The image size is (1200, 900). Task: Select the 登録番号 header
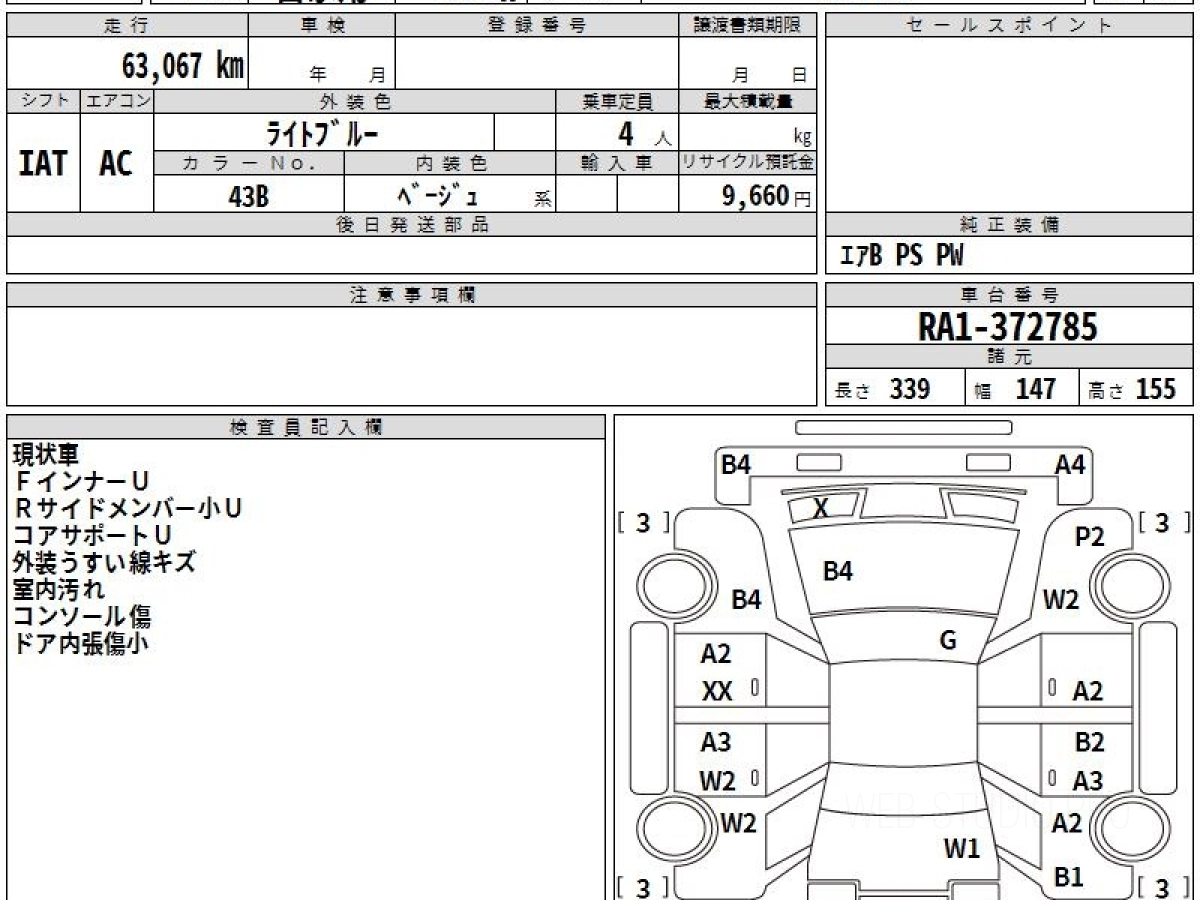click(537, 26)
